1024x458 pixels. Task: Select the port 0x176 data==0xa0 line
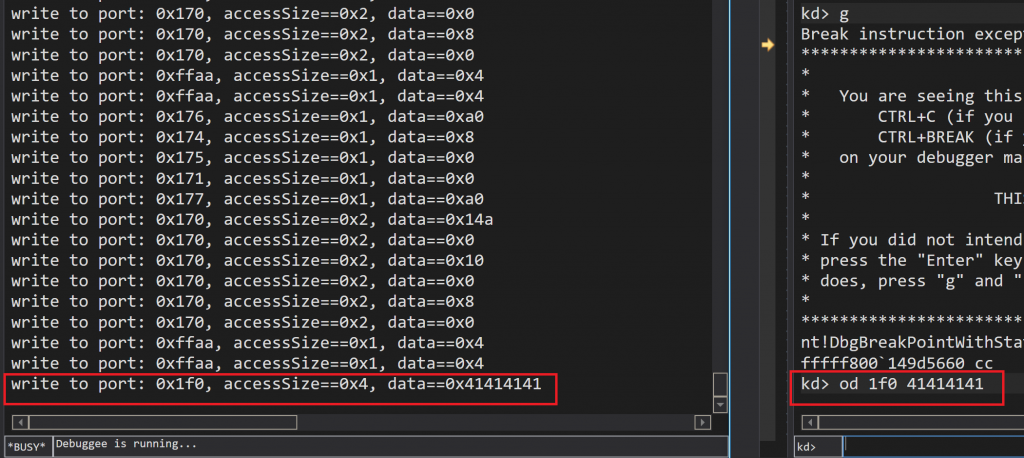pyautogui.click(x=248, y=117)
